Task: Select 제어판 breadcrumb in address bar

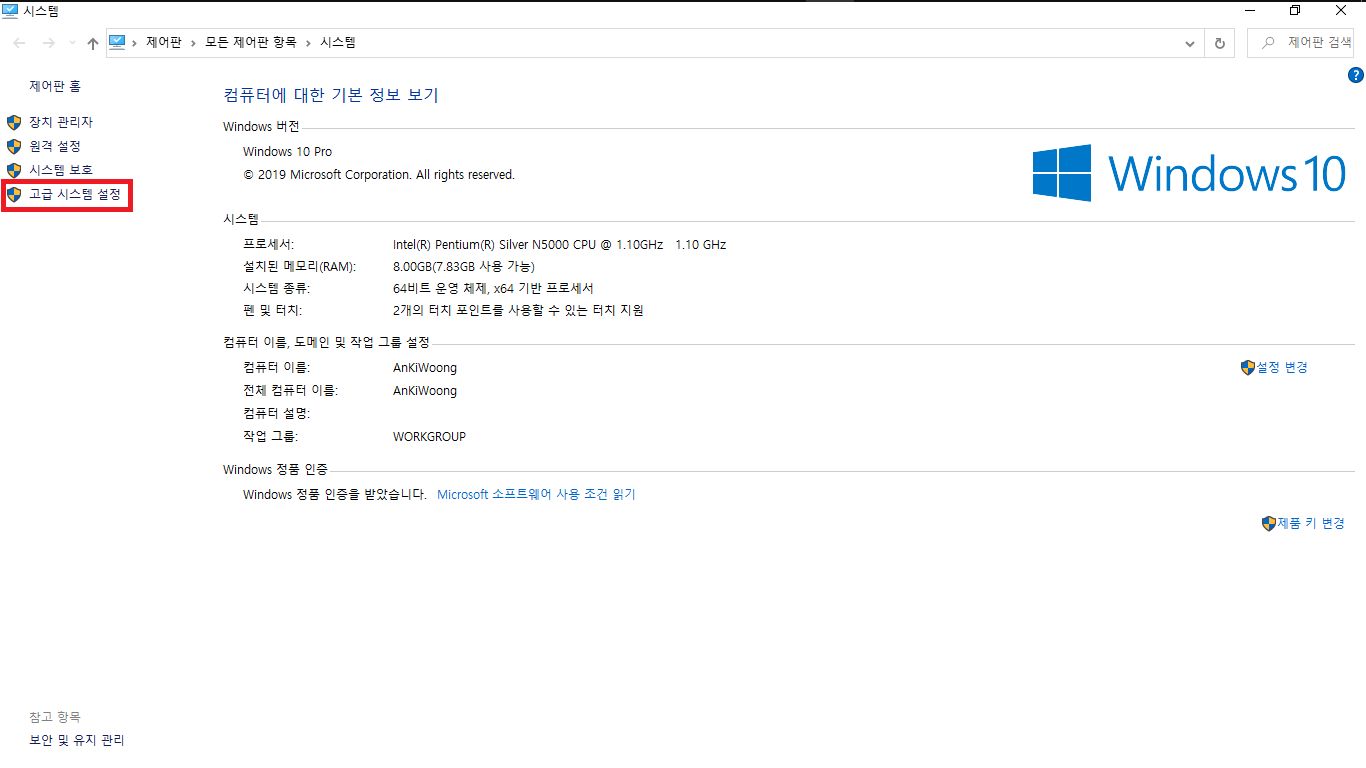Action: 165,43
